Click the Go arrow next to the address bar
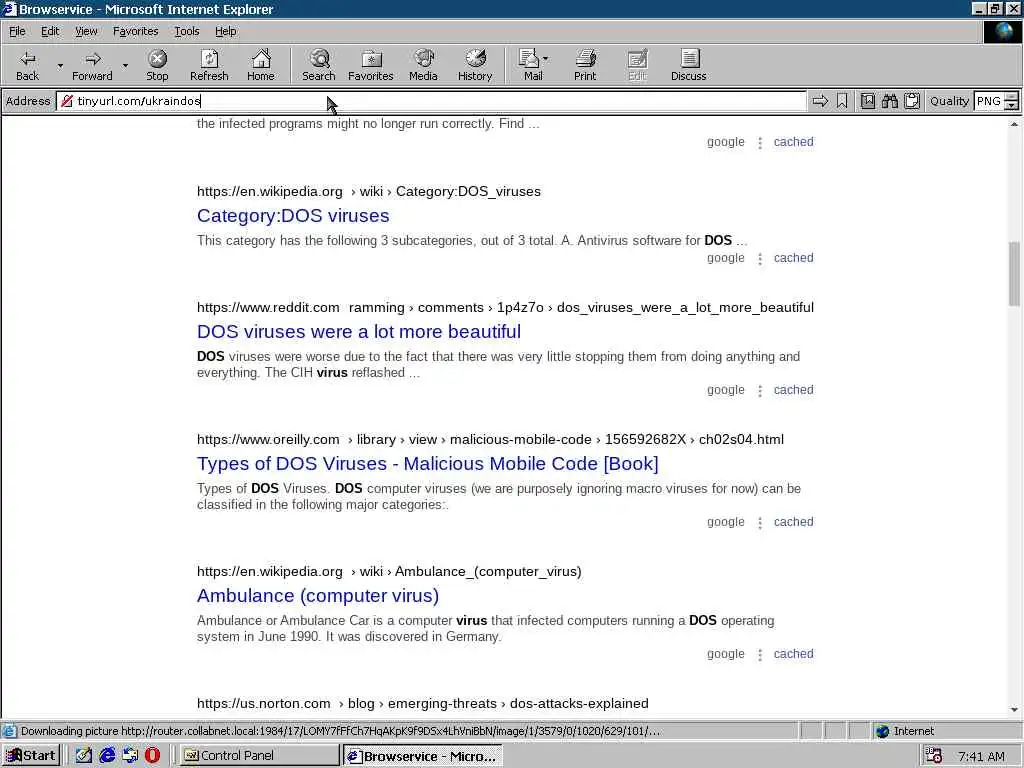 (x=820, y=101)
